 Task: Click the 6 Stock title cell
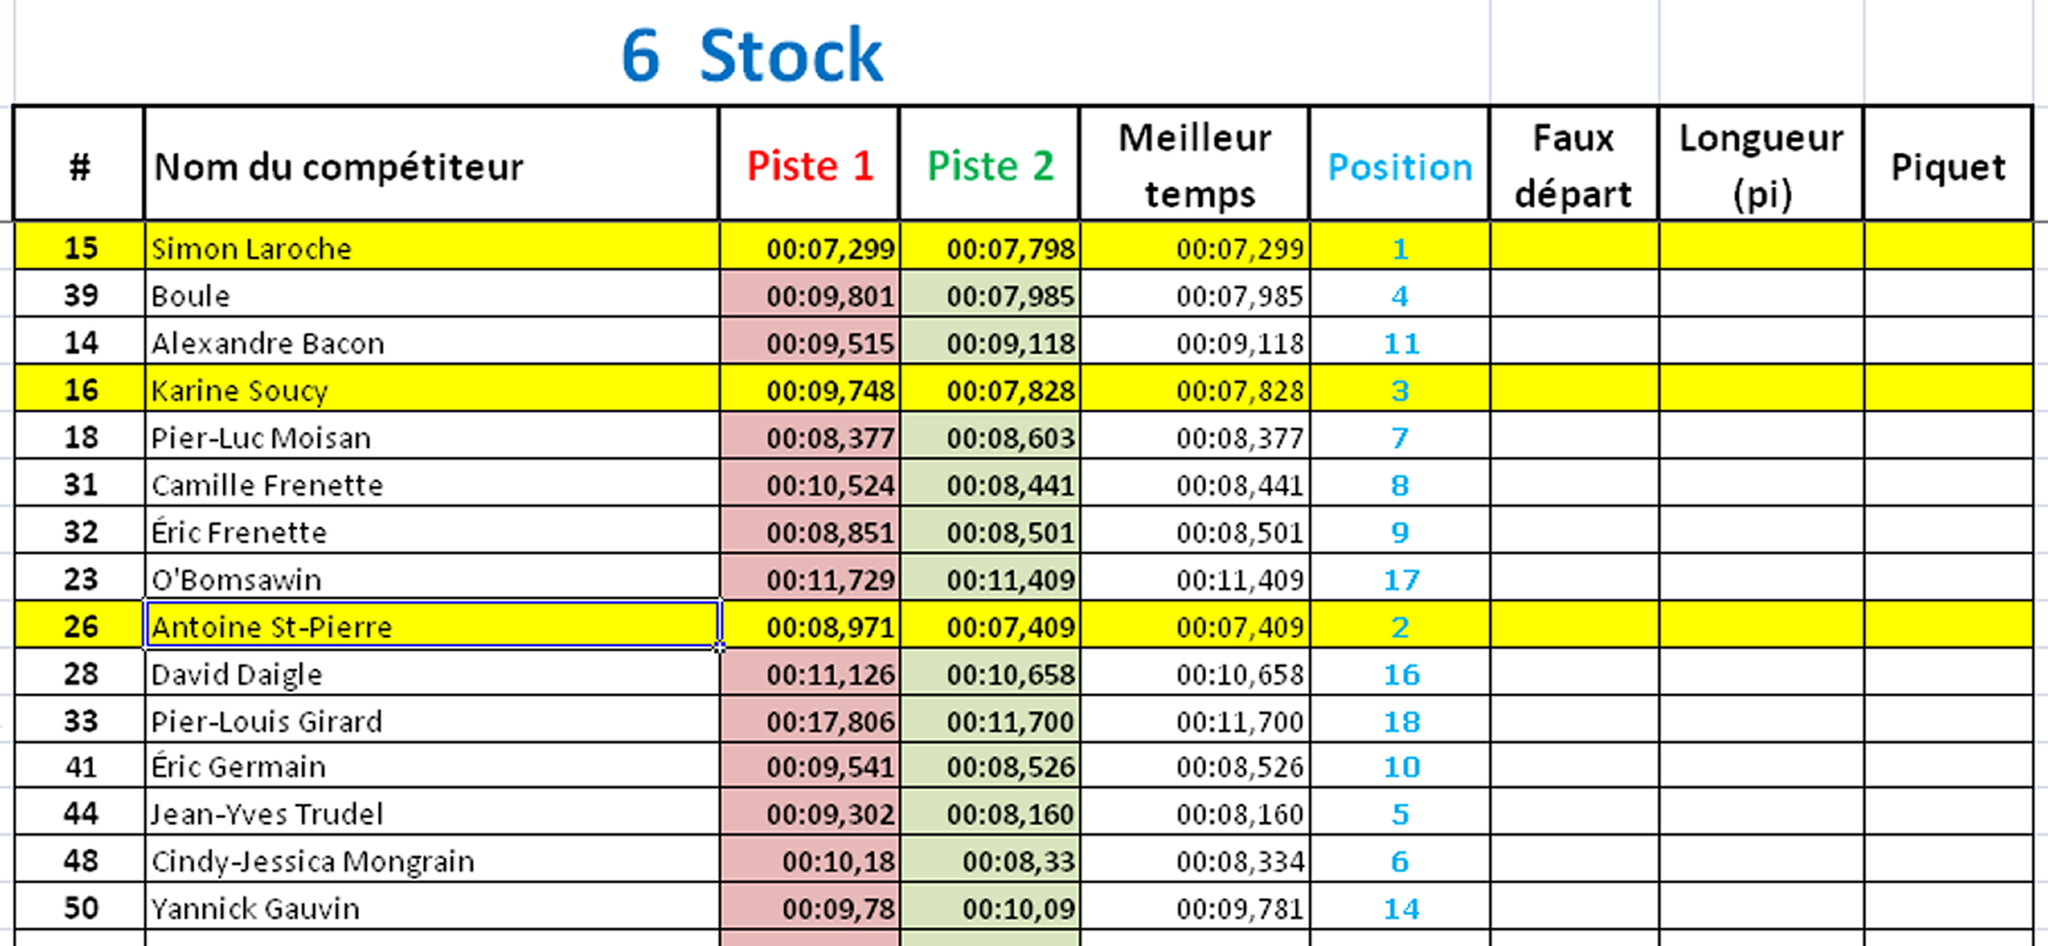tap(752, 54)
